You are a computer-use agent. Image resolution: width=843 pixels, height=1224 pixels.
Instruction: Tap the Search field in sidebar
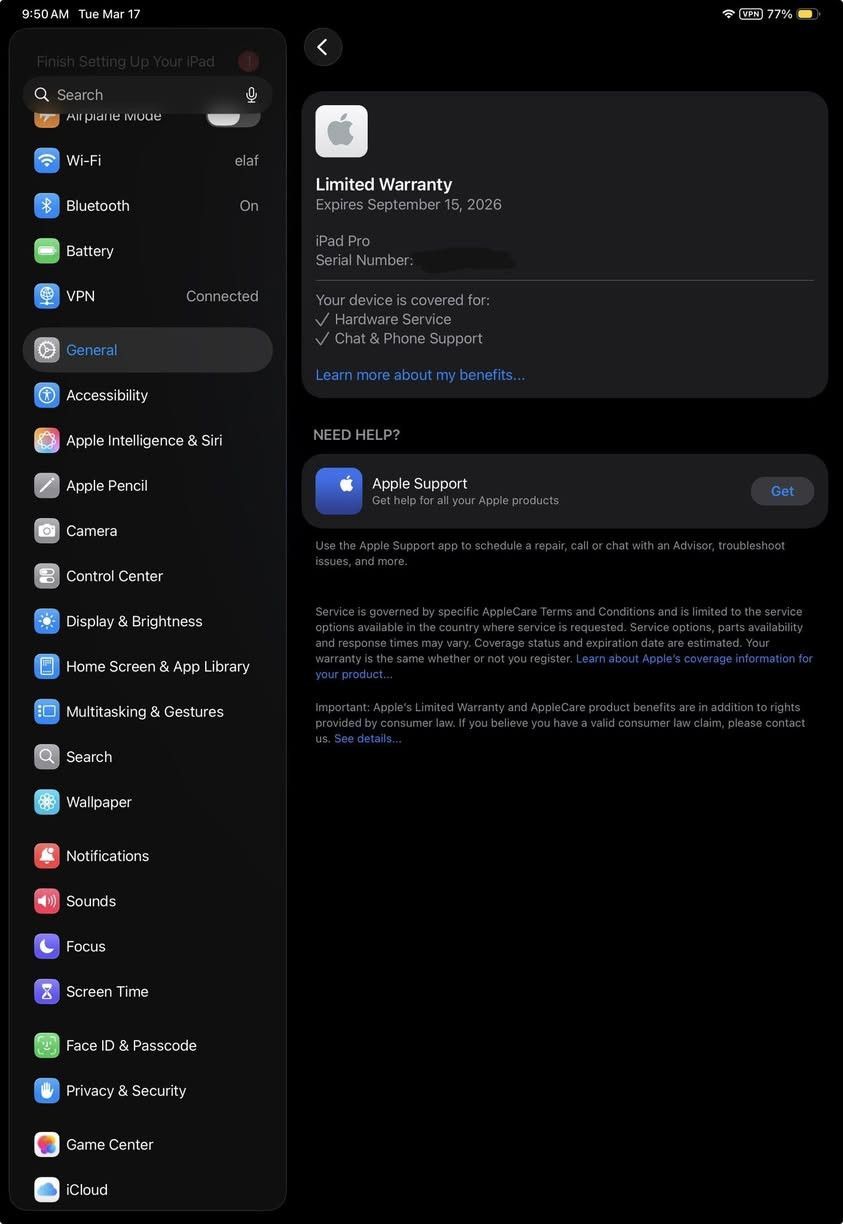[x=140, y=95]
